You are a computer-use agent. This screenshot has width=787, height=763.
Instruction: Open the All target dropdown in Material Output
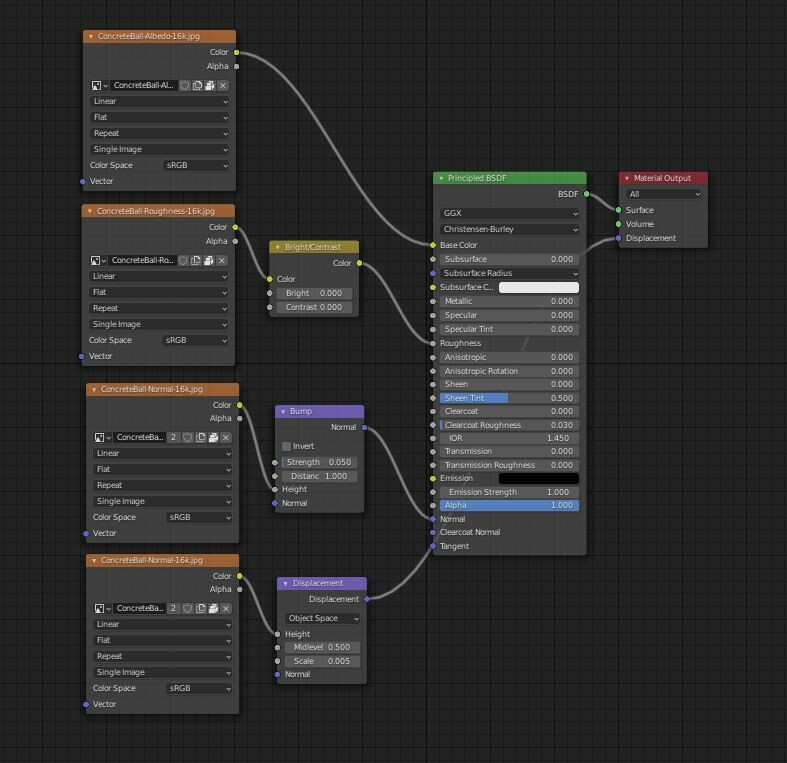[663, 194]
